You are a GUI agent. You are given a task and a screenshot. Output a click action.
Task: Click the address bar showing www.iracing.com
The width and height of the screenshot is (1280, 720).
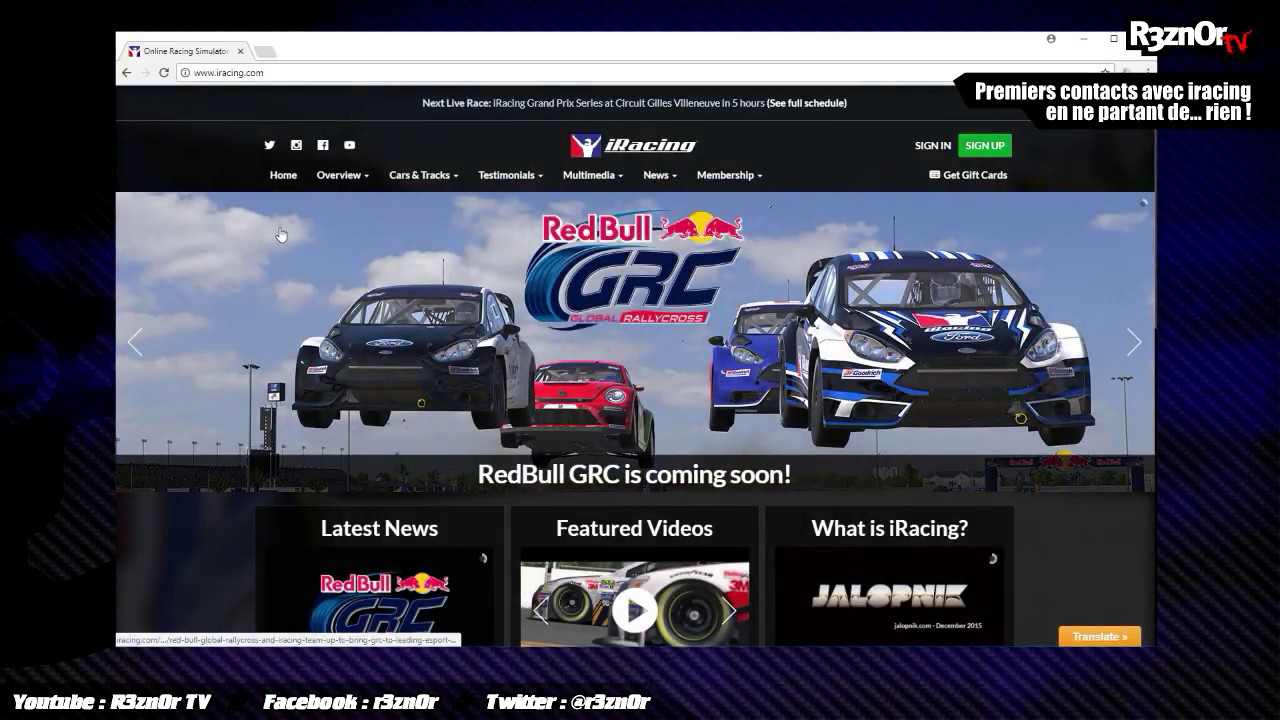(x=640, y=72)
